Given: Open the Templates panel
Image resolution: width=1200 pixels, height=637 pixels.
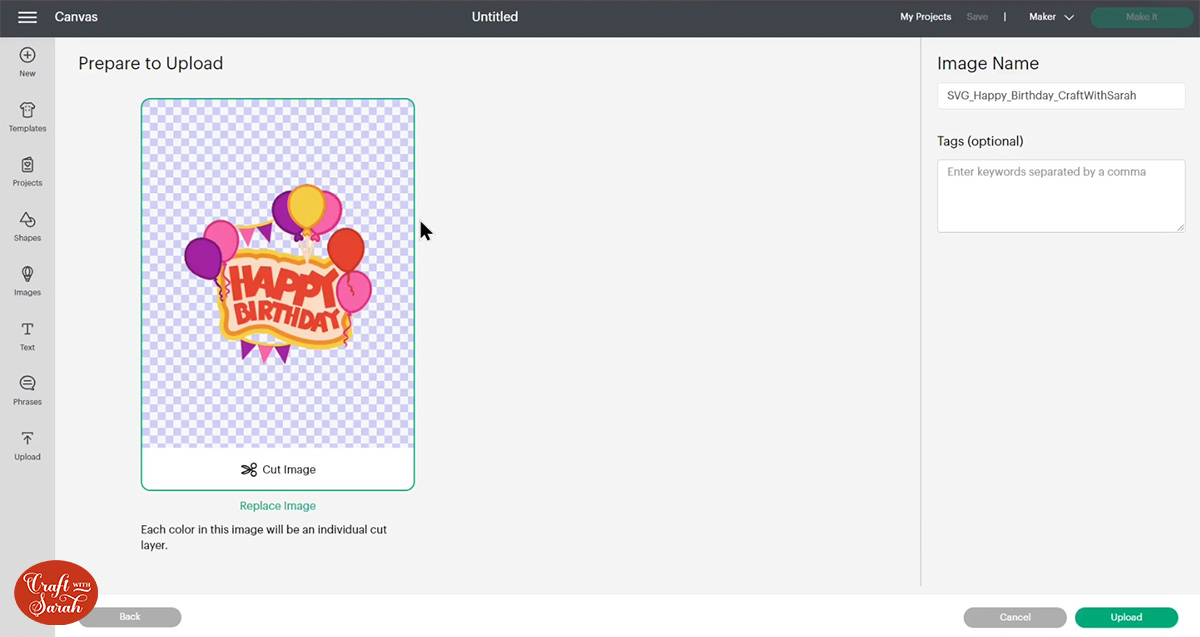Looking at the screenshot, I should pyautogui.click(x=27, y=115).
